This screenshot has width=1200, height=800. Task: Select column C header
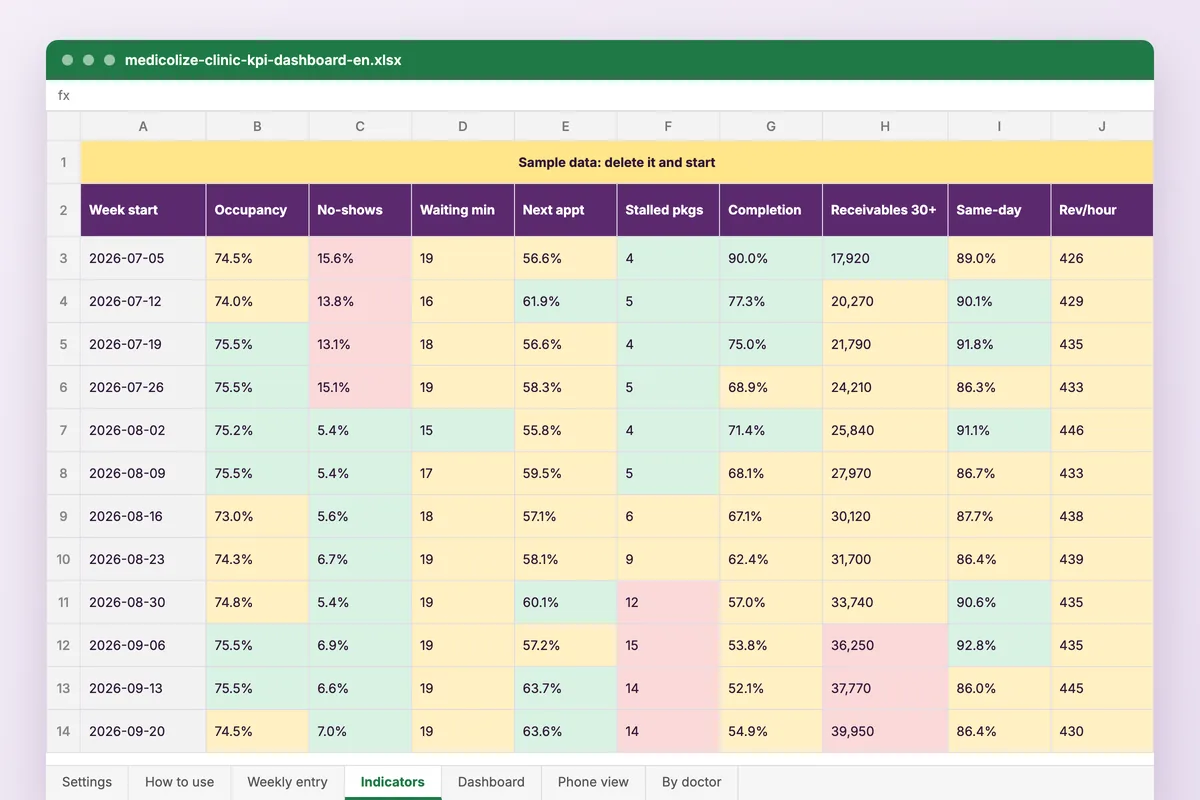(360, 126)
